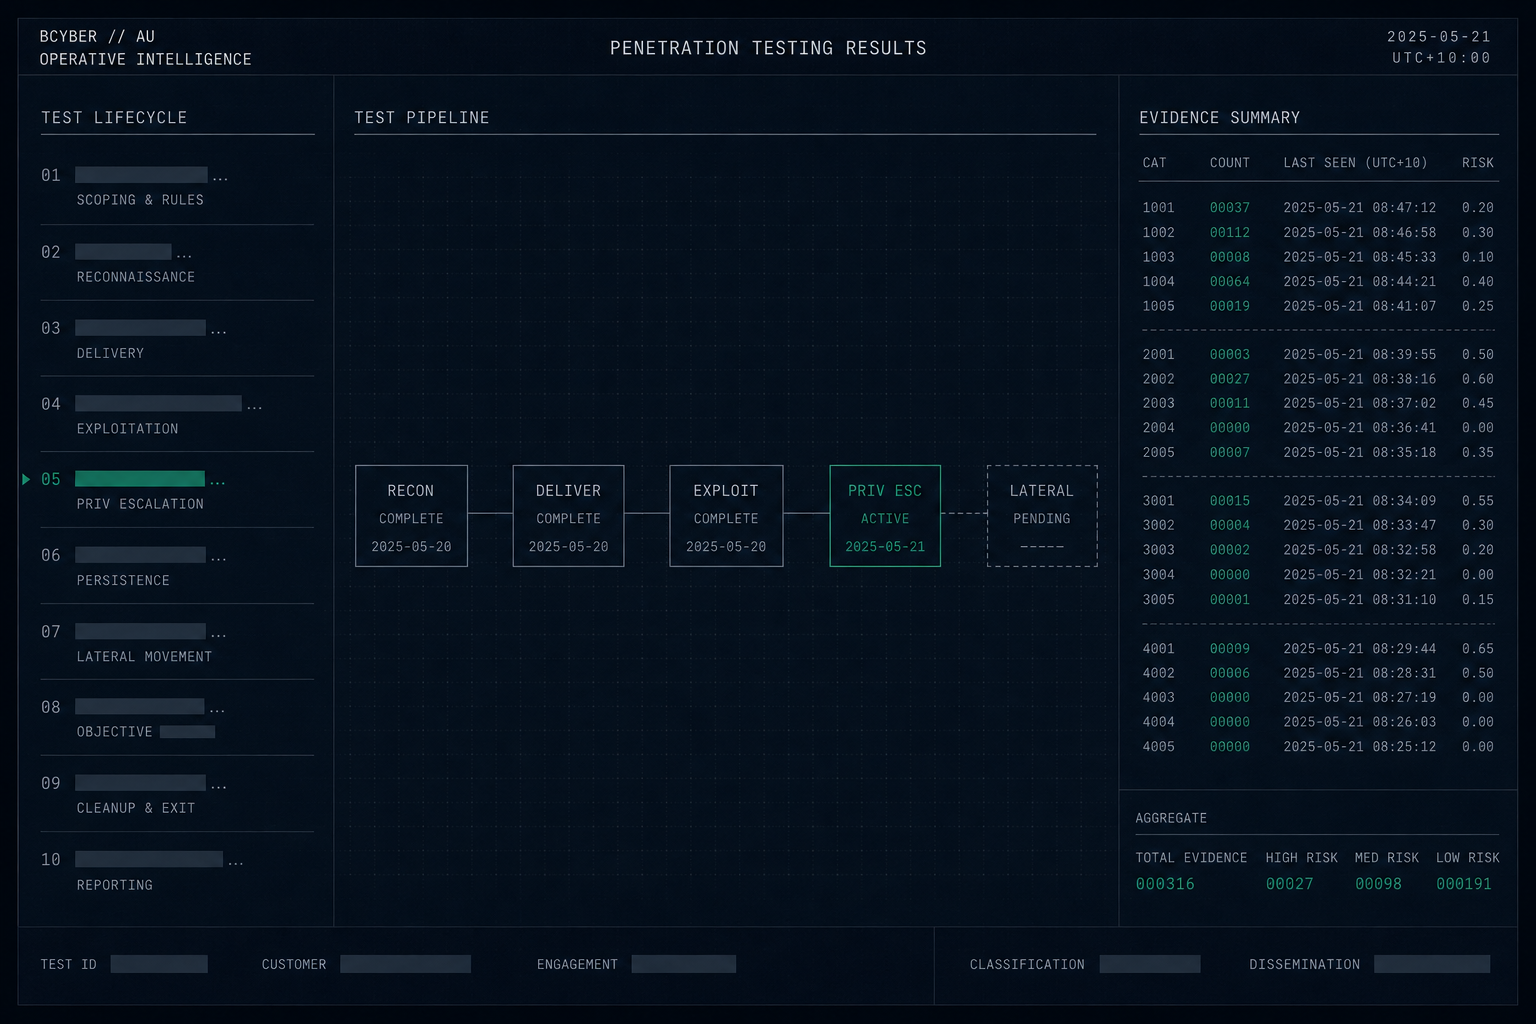1536x1024 pixels.
Task: Select lifecycle step 06 Persistence
Action: click(x=177, y=567)
